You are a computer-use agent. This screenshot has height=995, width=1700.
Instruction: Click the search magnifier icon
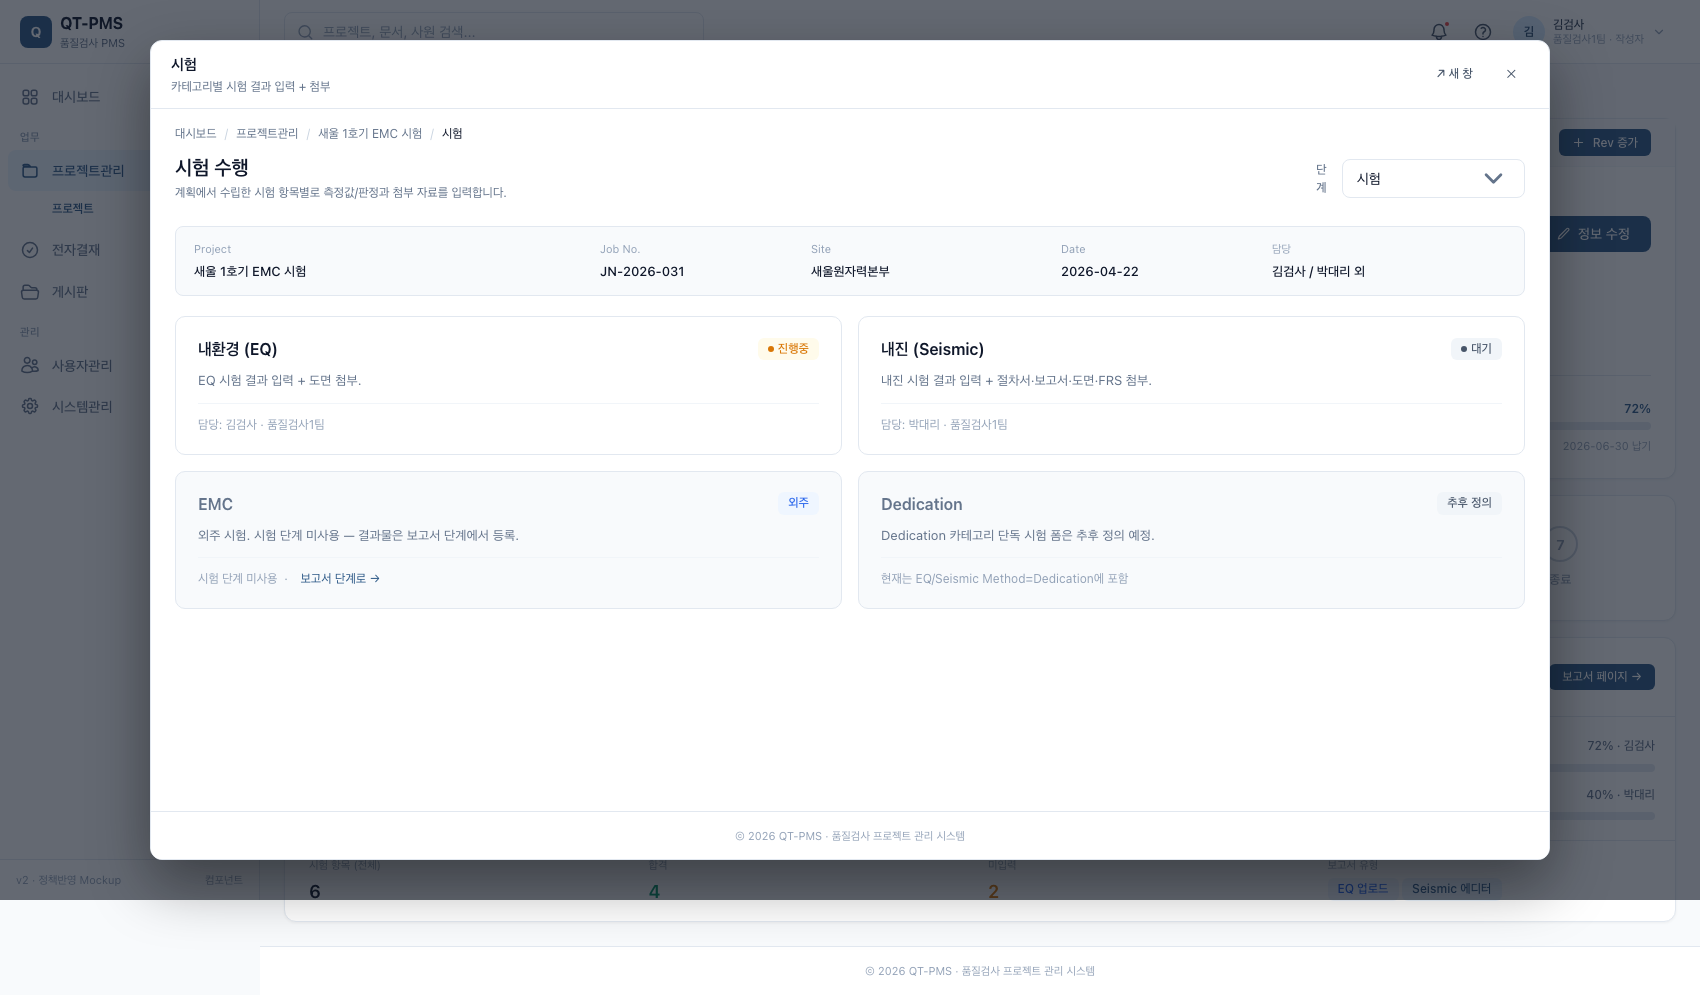[x=306, y=32]
